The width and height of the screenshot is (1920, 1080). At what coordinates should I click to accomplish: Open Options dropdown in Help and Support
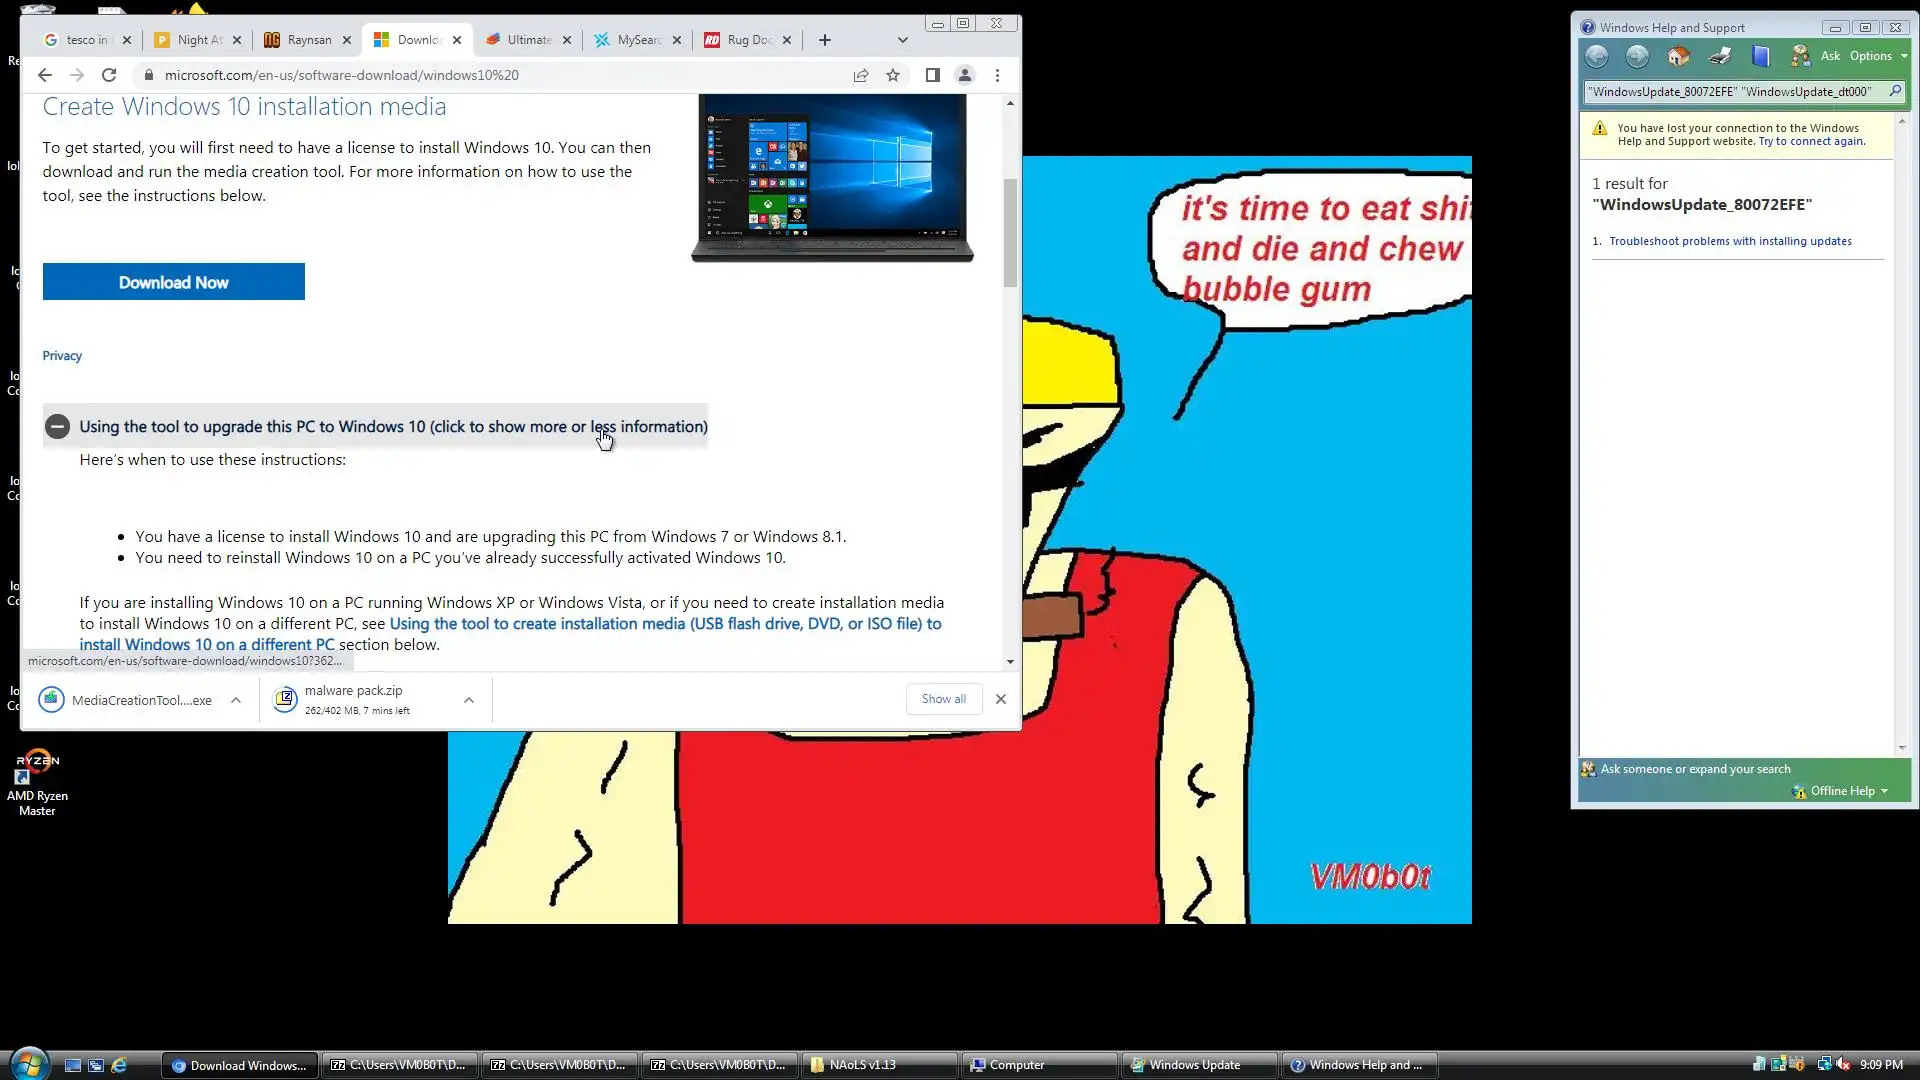[x=1877, y=56]
